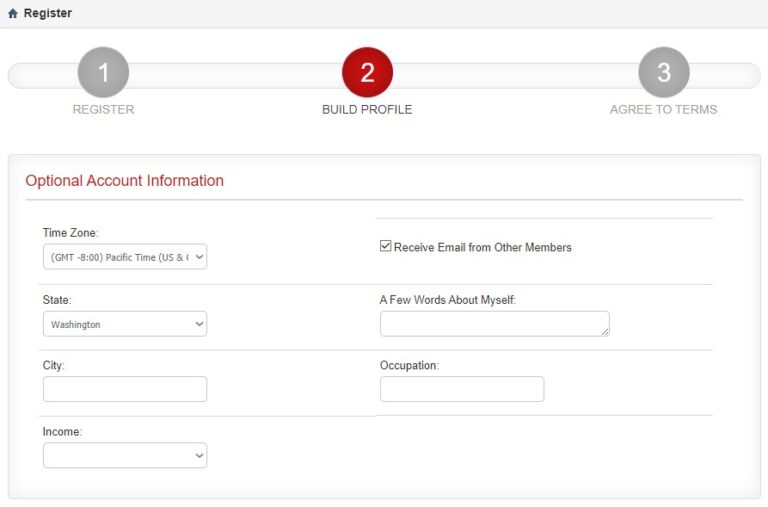Select the BUILD PROFILE step label
This screenshot has height=507, width=768.
(367, 110)
